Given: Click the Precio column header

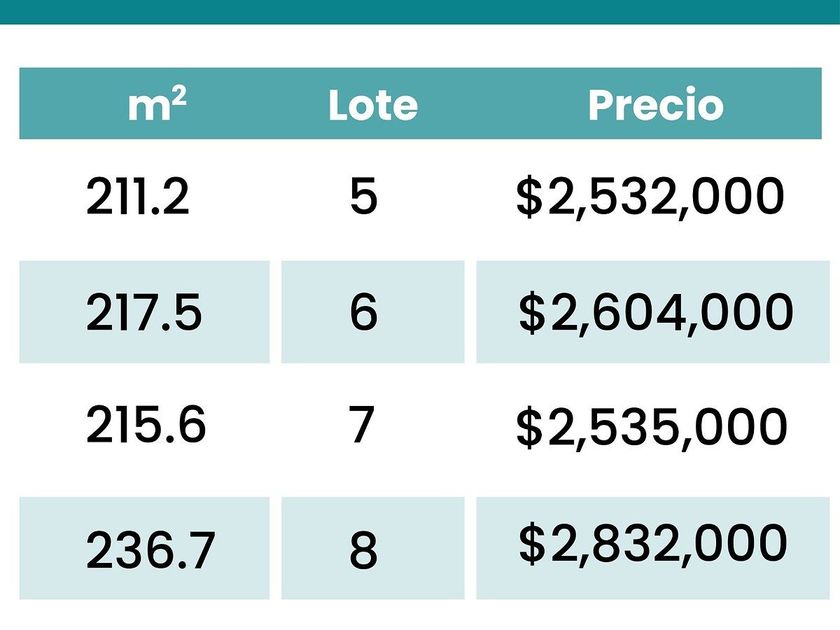Looking at the screenshot, I should pos(656,104).
